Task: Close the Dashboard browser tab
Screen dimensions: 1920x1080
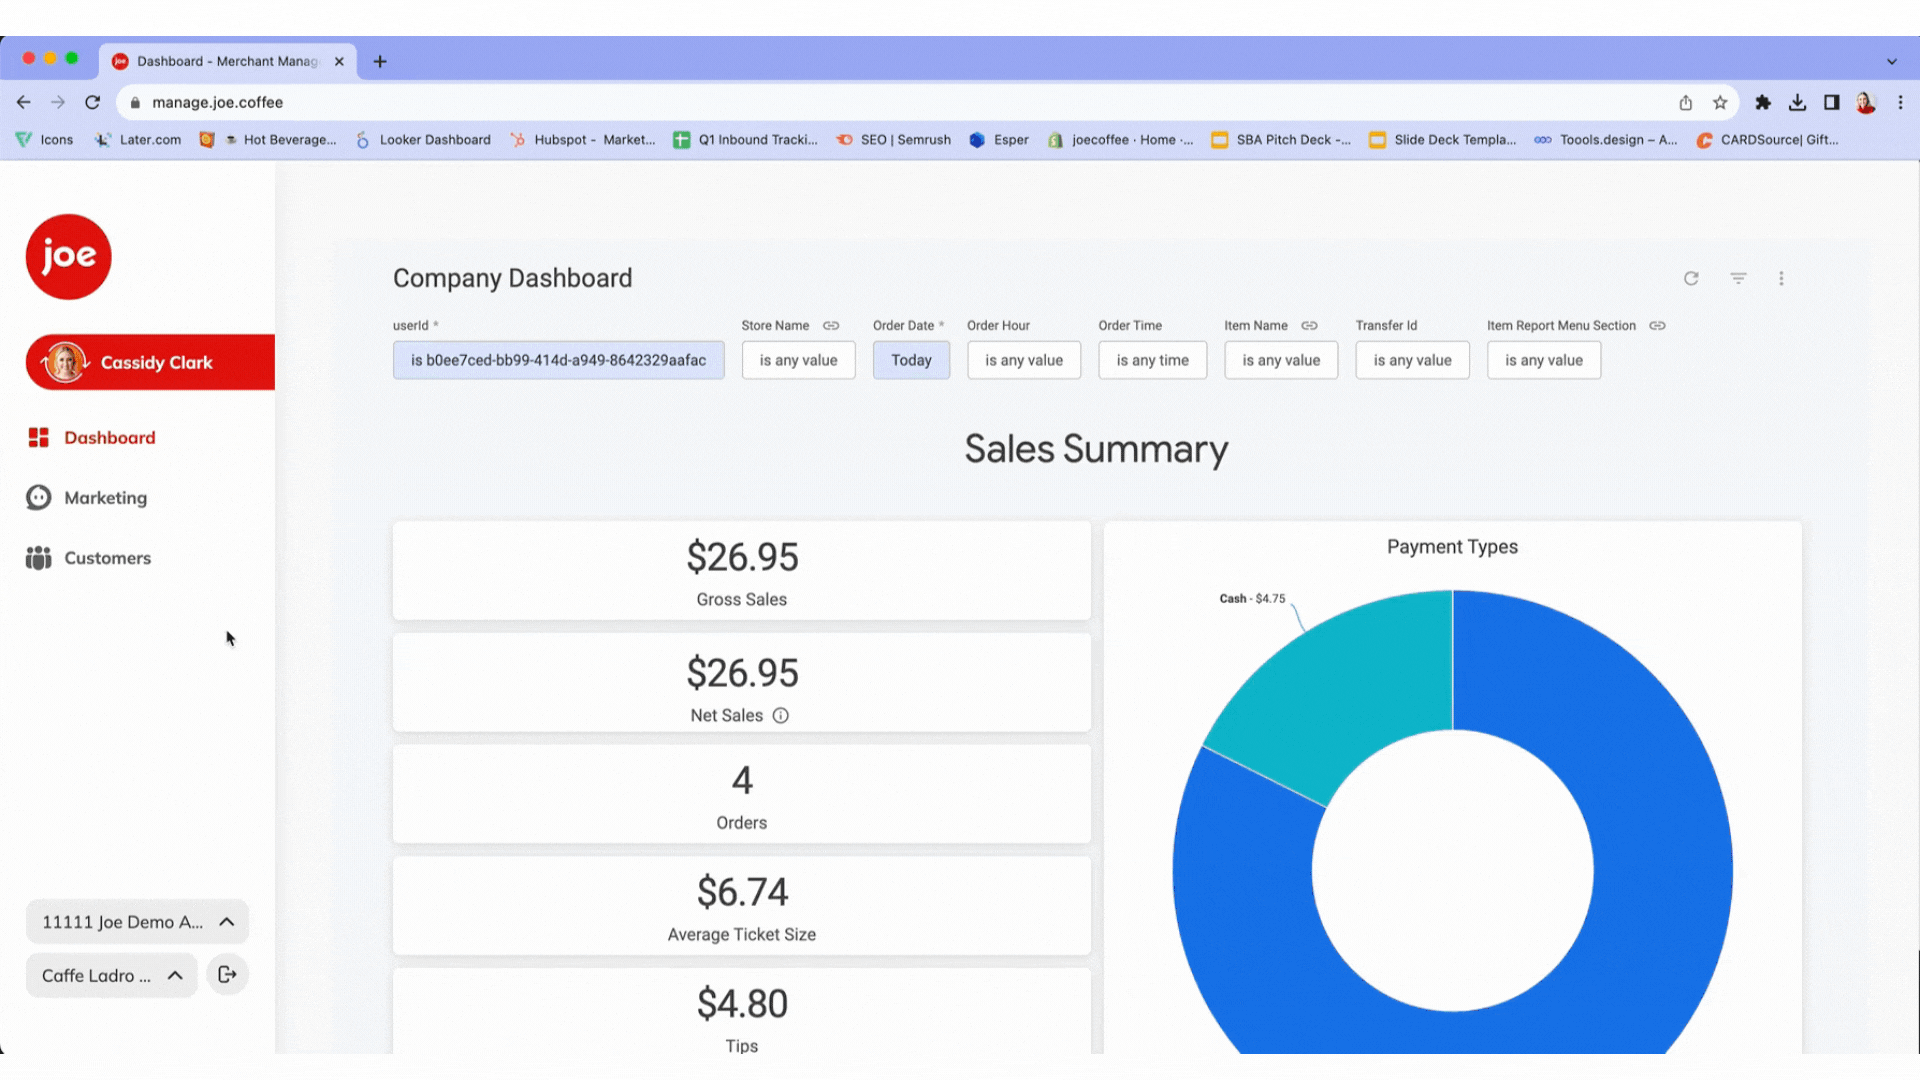Action: [339, 62]
